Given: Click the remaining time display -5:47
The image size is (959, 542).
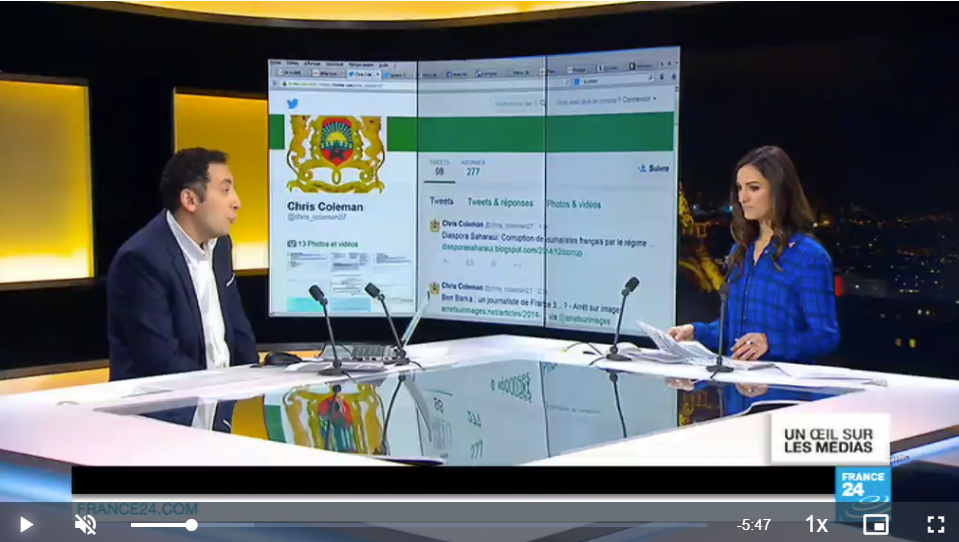Looking at the screenshot, I should (753, 525).
